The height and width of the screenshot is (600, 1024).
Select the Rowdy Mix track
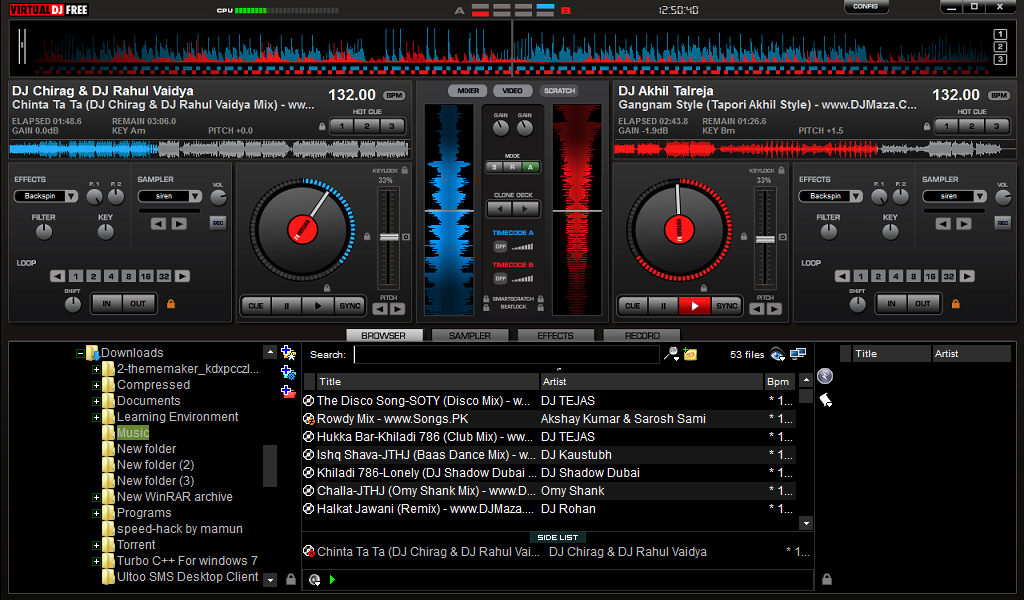pyautogui.click(x=549, y=418)
